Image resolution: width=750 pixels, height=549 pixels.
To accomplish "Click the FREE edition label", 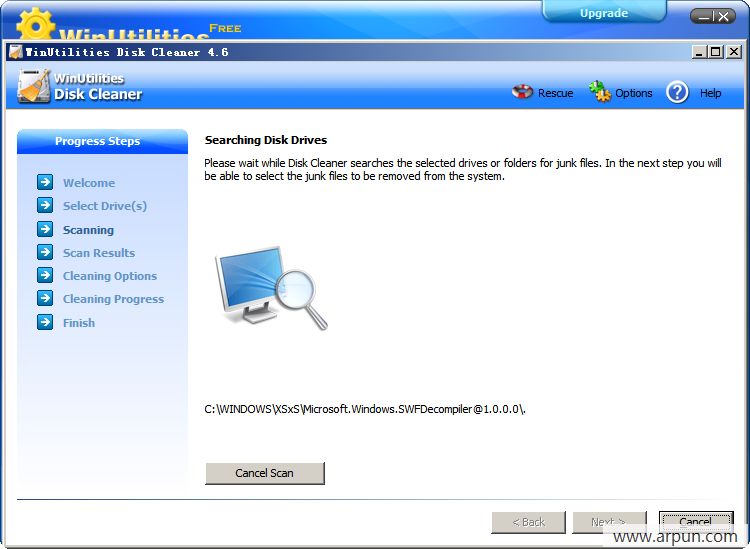I will point(225,28).
